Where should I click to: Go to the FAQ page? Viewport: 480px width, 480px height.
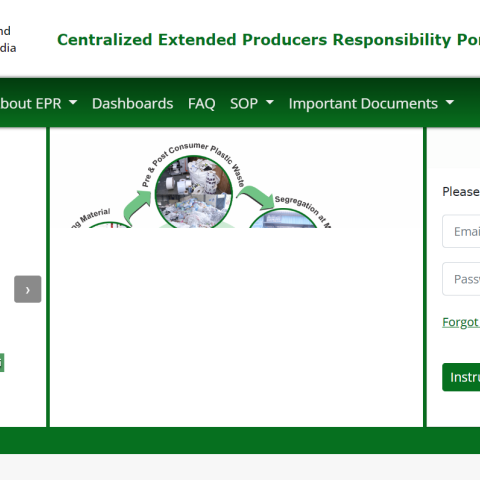click(201, 103)
